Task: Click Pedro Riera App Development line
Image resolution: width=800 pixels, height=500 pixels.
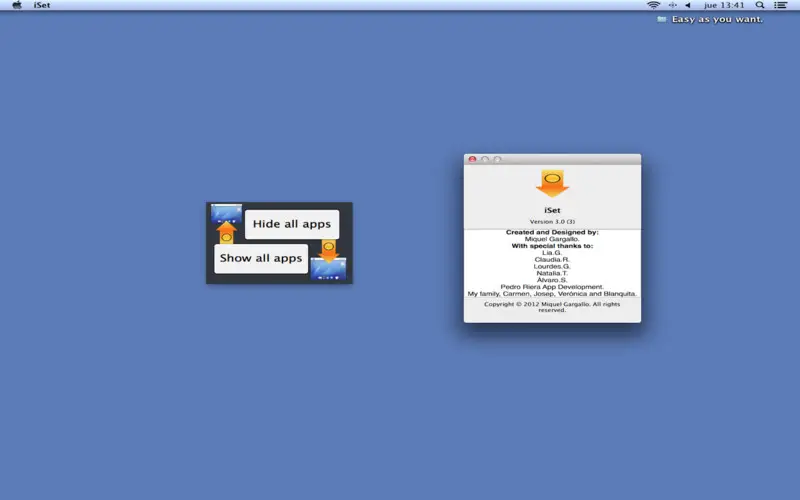Action: pos(552,287)
